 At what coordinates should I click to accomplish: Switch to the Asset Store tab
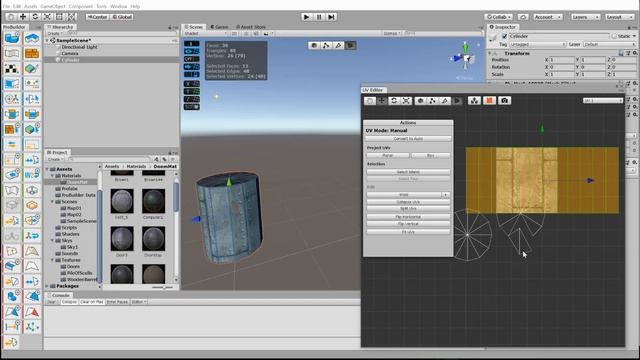[x=251, y=27]
